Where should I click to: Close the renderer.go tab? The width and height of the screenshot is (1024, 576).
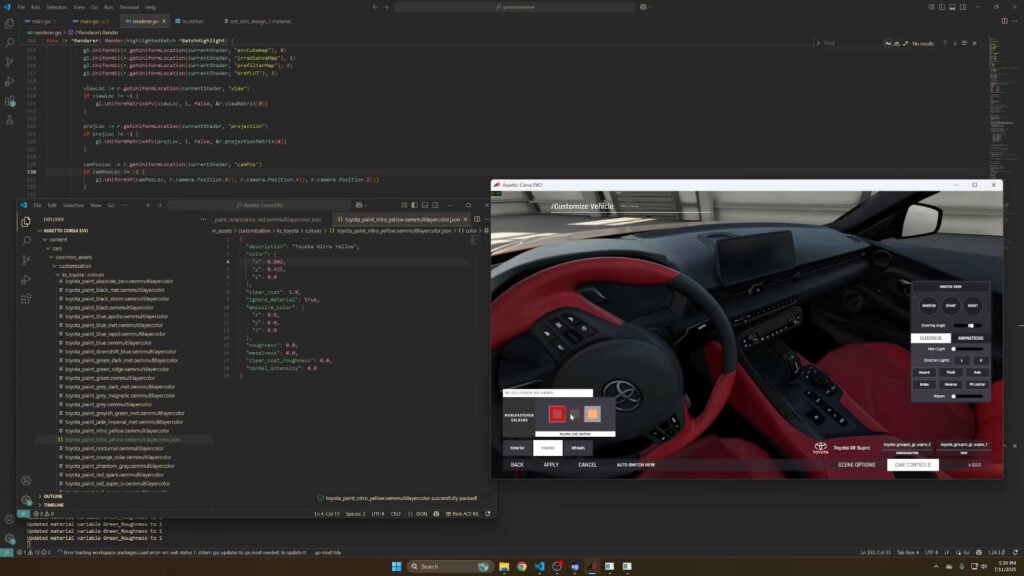pos(163,22)
